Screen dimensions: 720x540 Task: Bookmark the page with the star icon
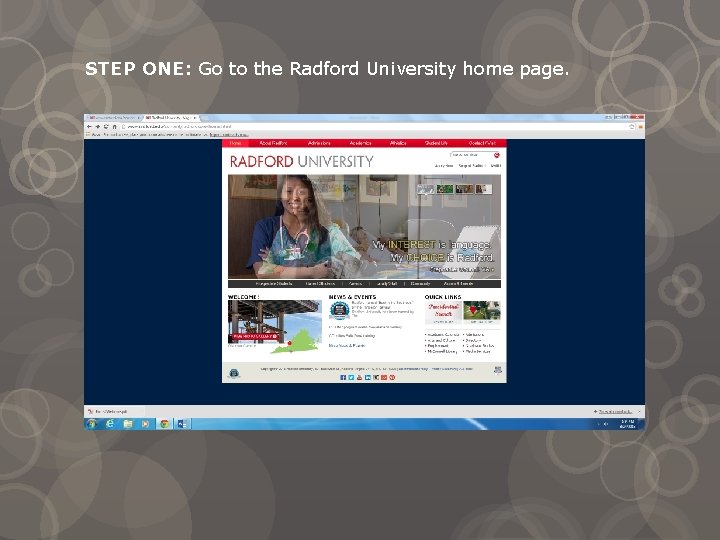[x=632, y=126]
